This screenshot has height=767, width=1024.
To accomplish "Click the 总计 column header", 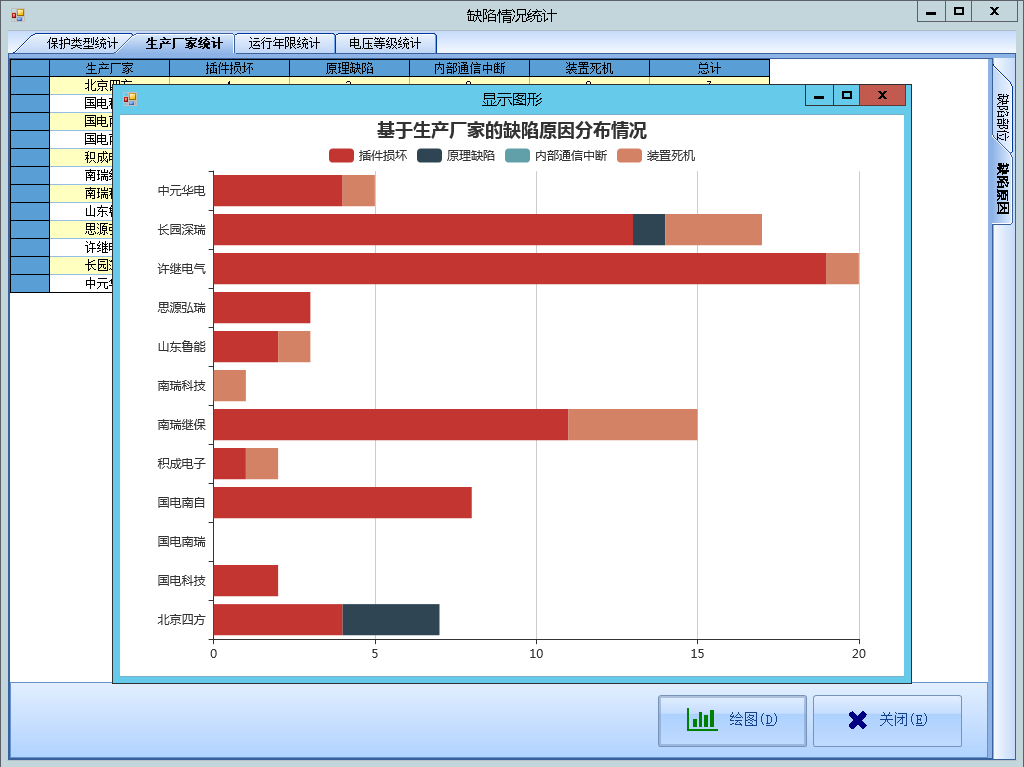I will click(710, 68).
